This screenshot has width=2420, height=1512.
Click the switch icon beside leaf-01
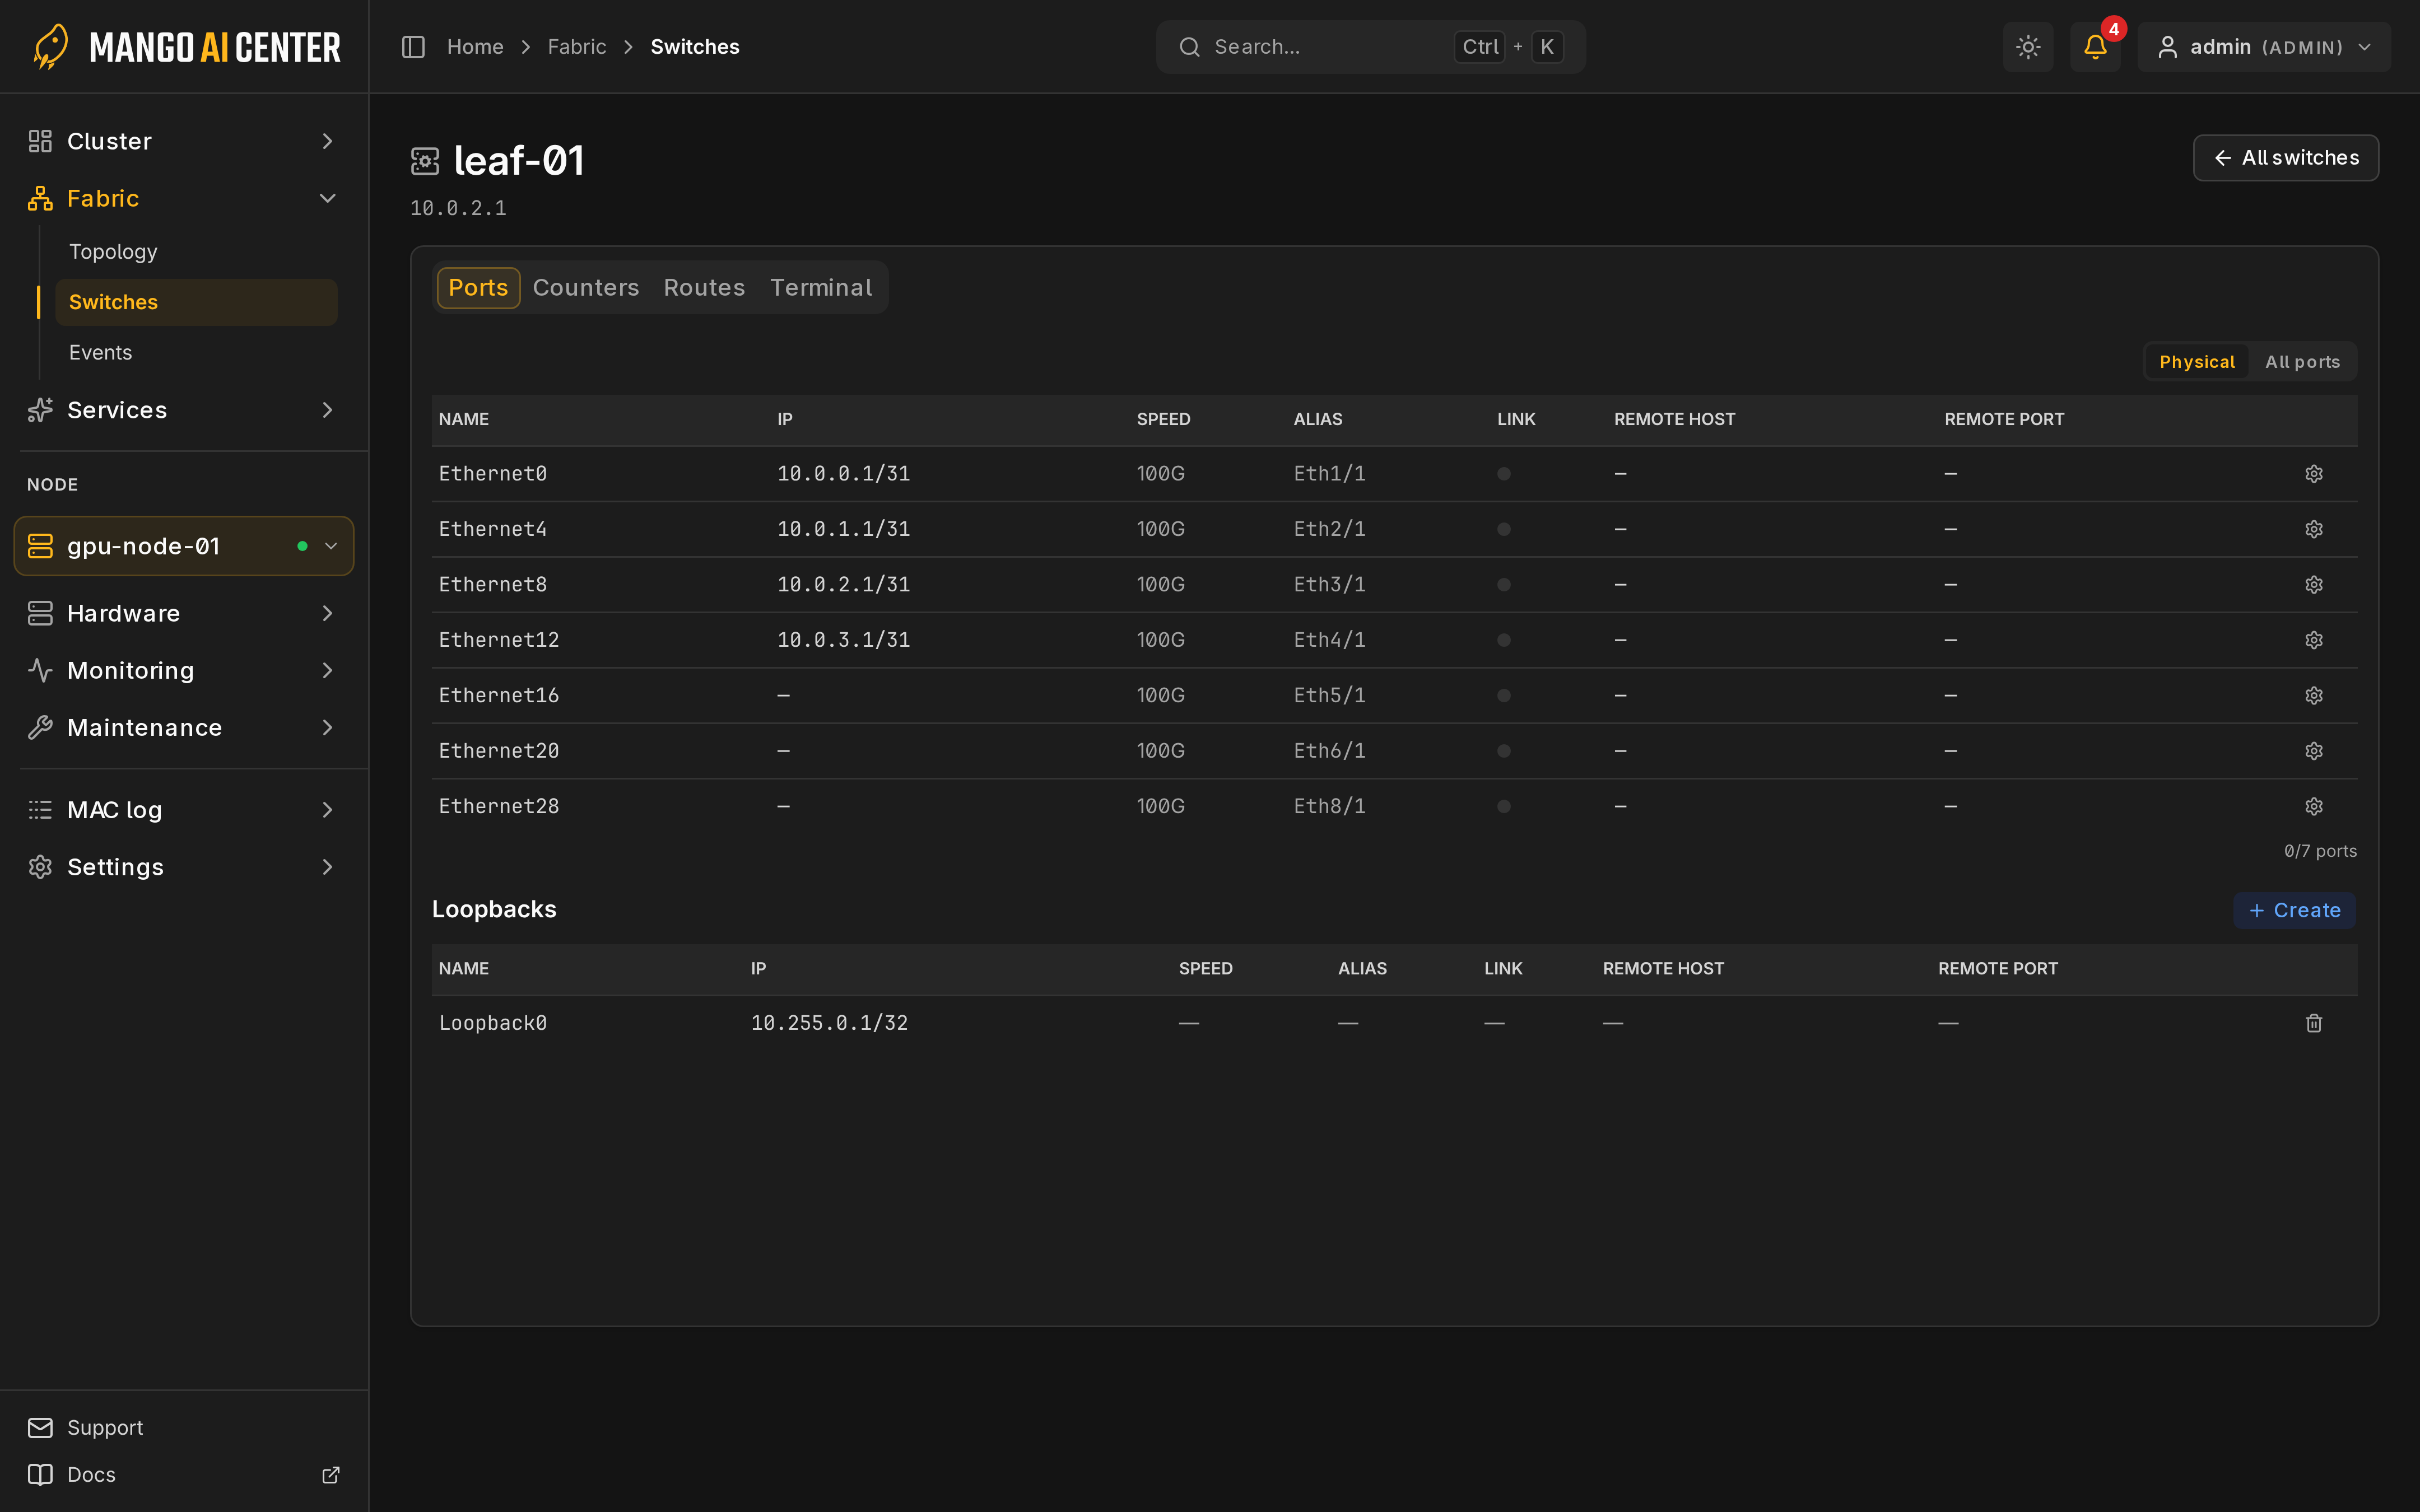(x=425, y=161)
